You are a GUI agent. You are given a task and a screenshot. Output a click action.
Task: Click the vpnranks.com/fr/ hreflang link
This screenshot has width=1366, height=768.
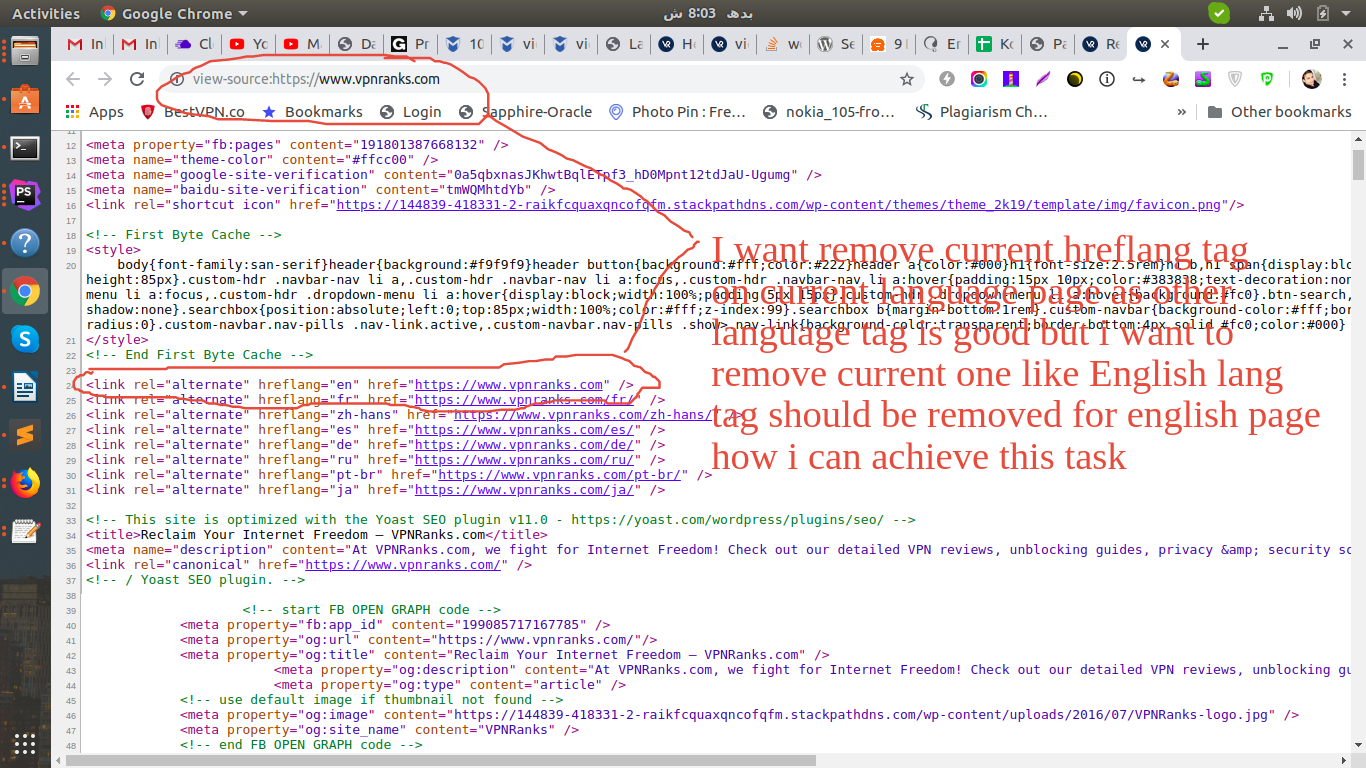(526, 400)
